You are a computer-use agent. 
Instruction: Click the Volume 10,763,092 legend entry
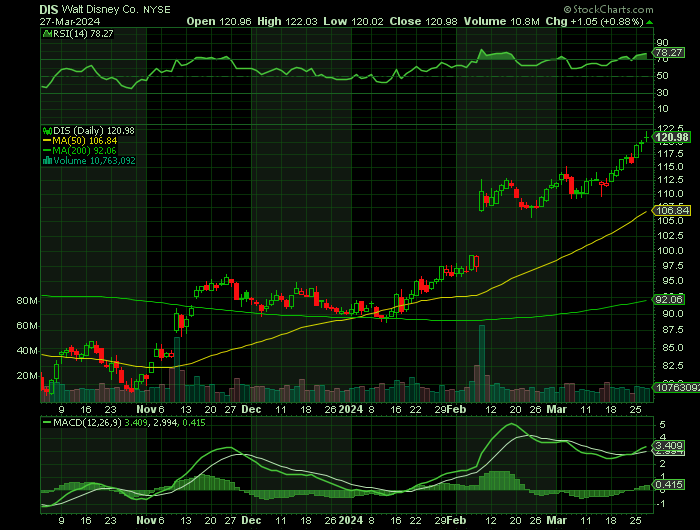tap(94, 161)
